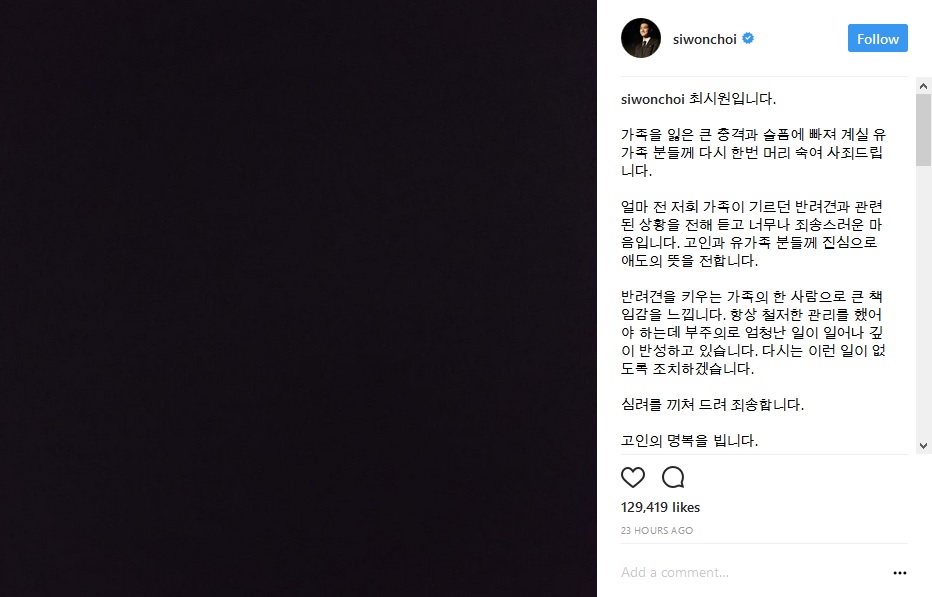Click the paragraph beginning 반려견을 키우는
Viewport: 932px width, 597px height.
pos(753,332)
